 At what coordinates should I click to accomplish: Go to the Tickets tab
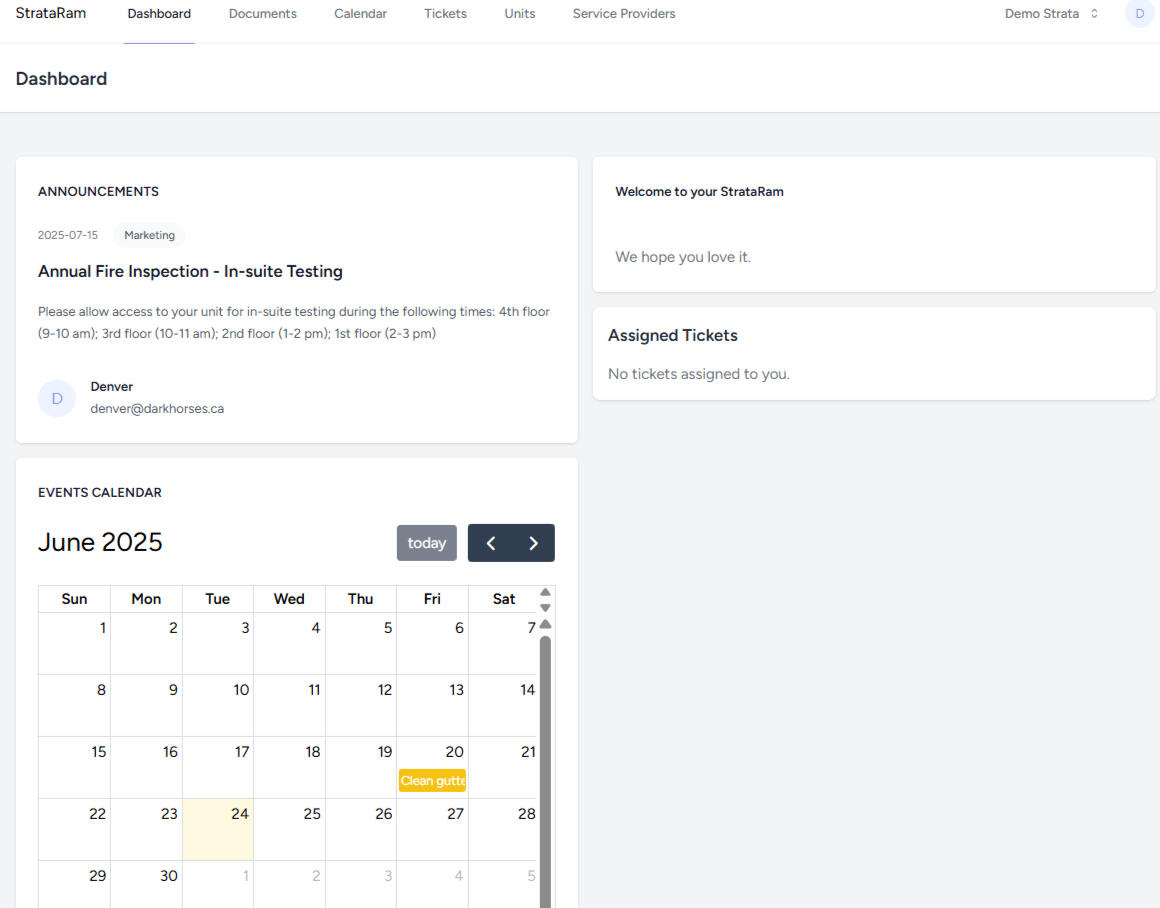click(x=445, y=14)
